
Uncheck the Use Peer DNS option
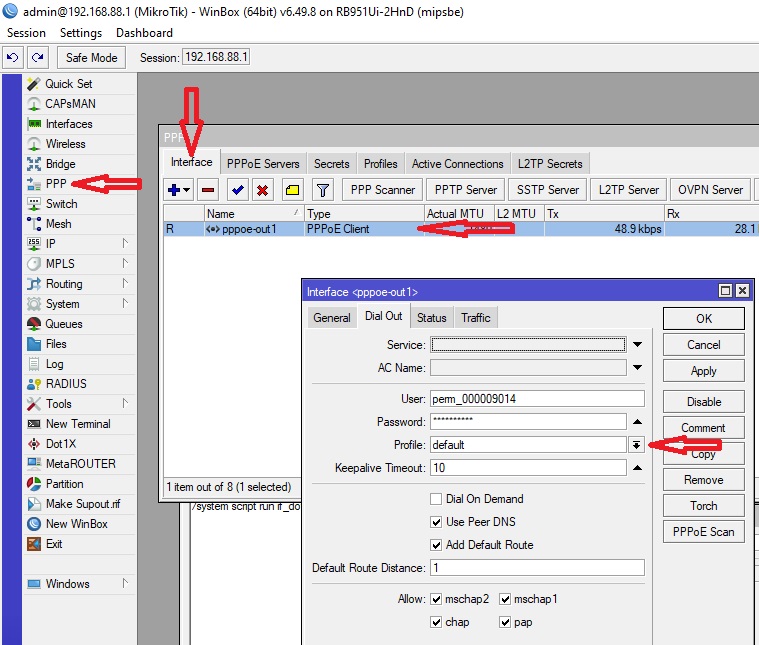[436, 522]
